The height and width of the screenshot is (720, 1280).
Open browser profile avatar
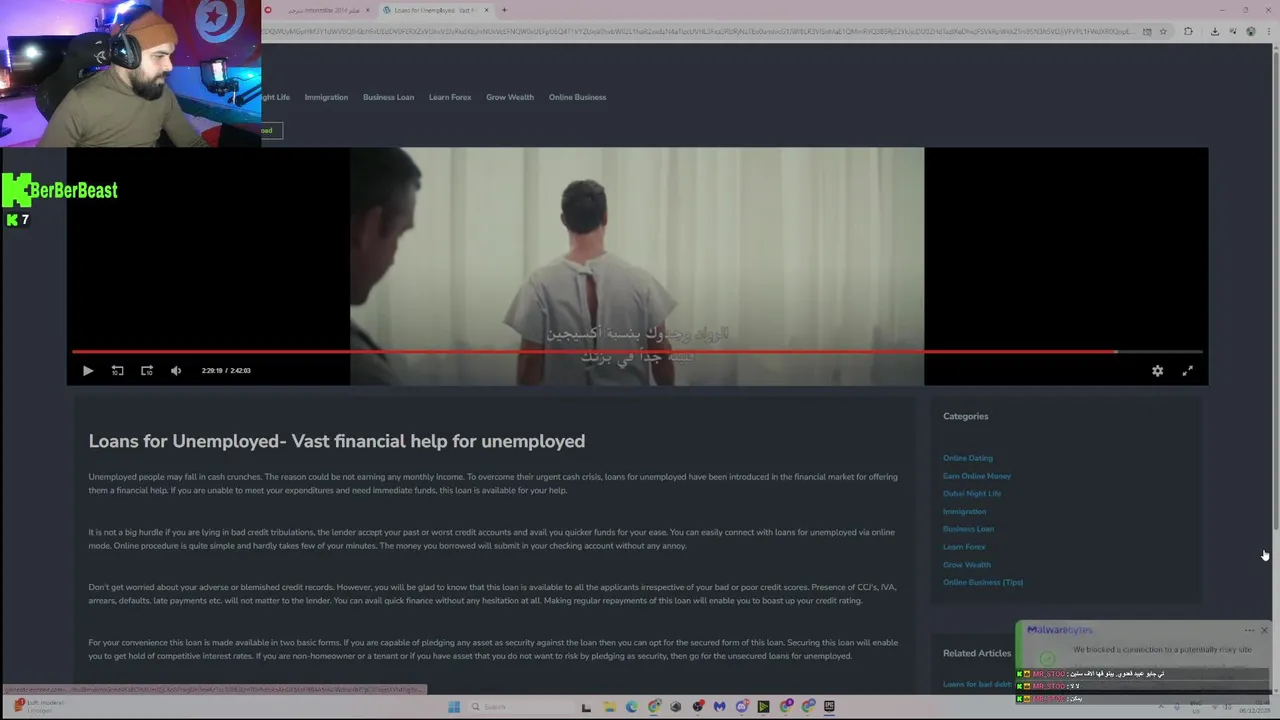point(1251,31)
